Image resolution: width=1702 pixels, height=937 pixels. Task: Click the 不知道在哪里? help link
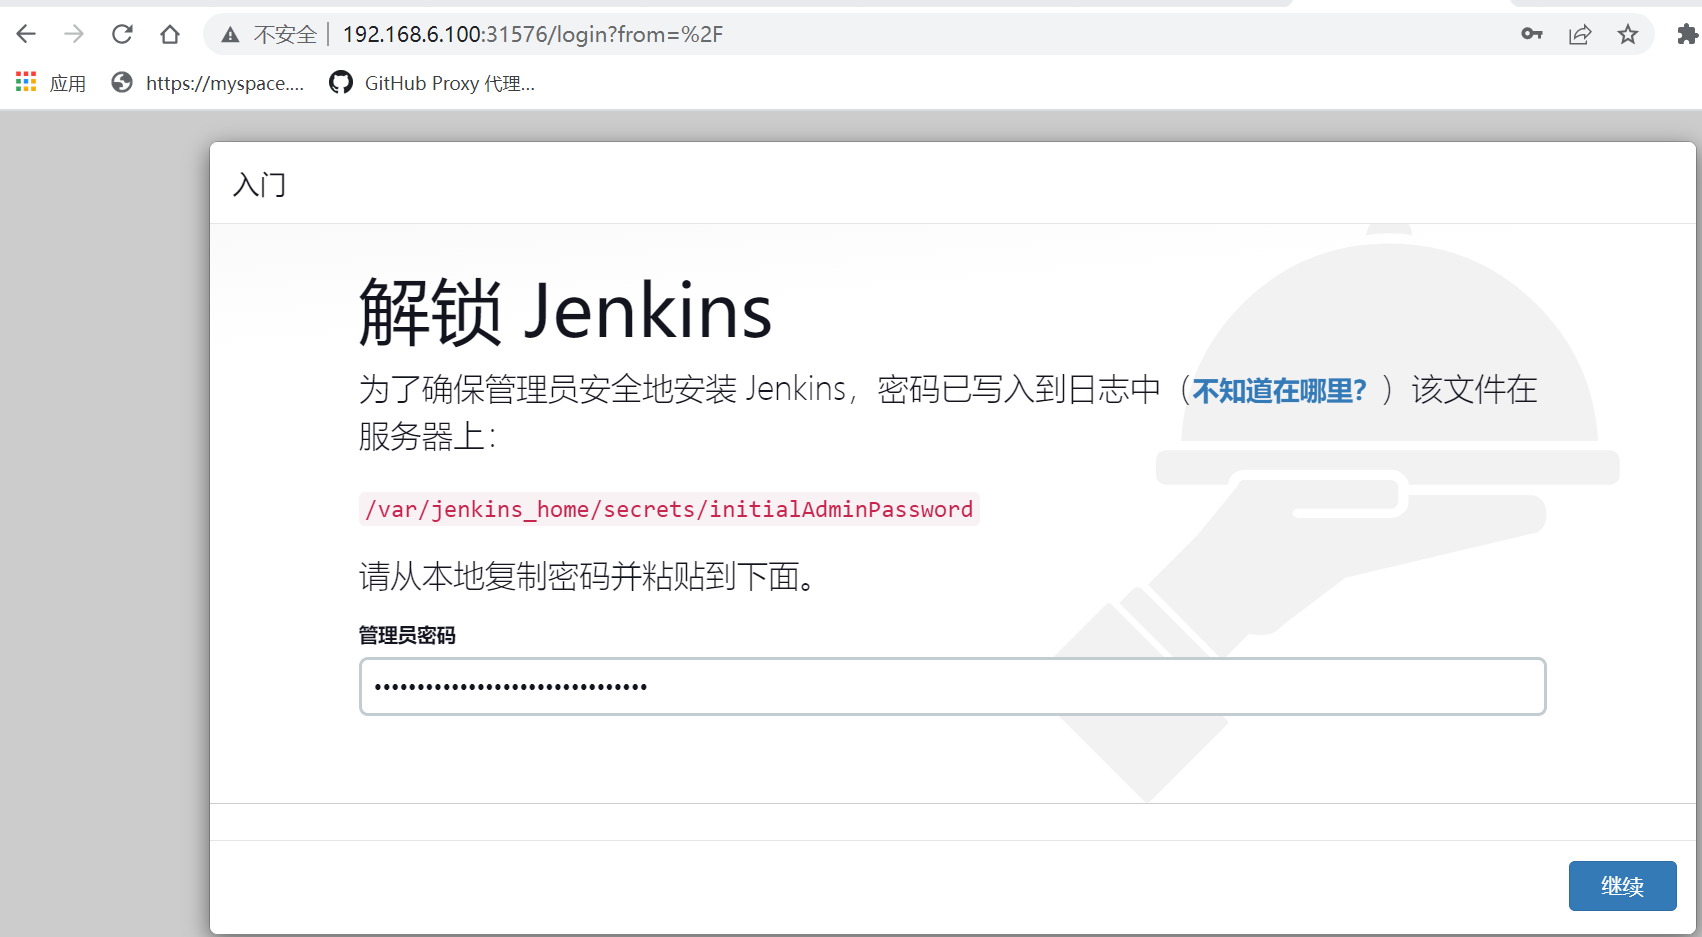[1279, 391]
